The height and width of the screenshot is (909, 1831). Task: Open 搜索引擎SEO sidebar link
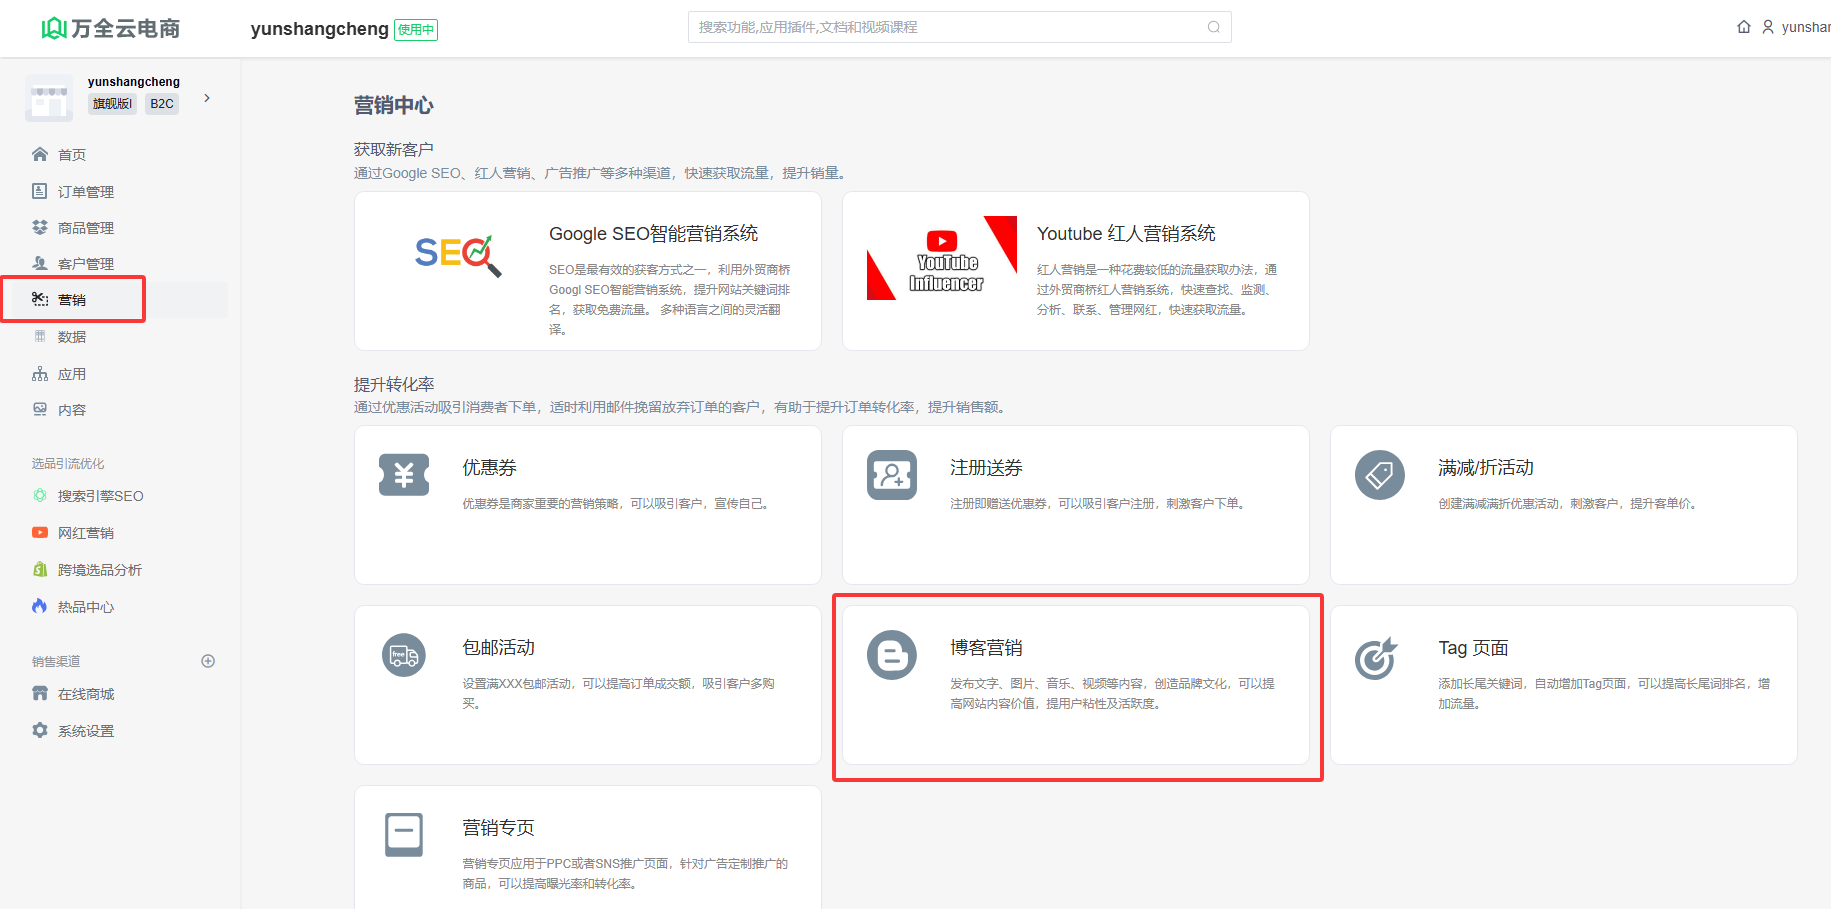[x=100, y=496]
